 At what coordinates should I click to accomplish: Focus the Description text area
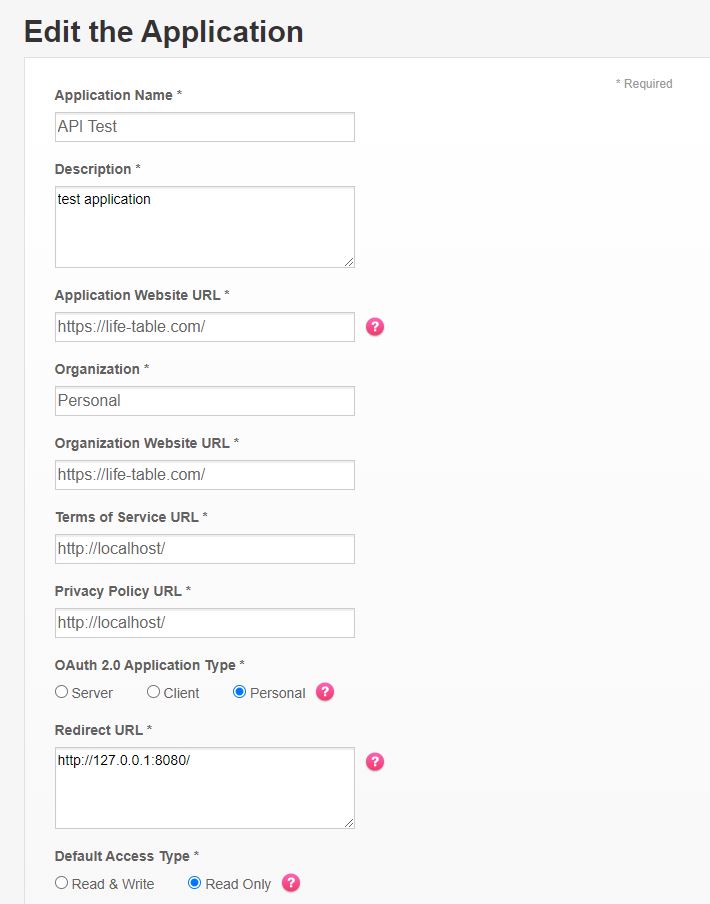204,226
